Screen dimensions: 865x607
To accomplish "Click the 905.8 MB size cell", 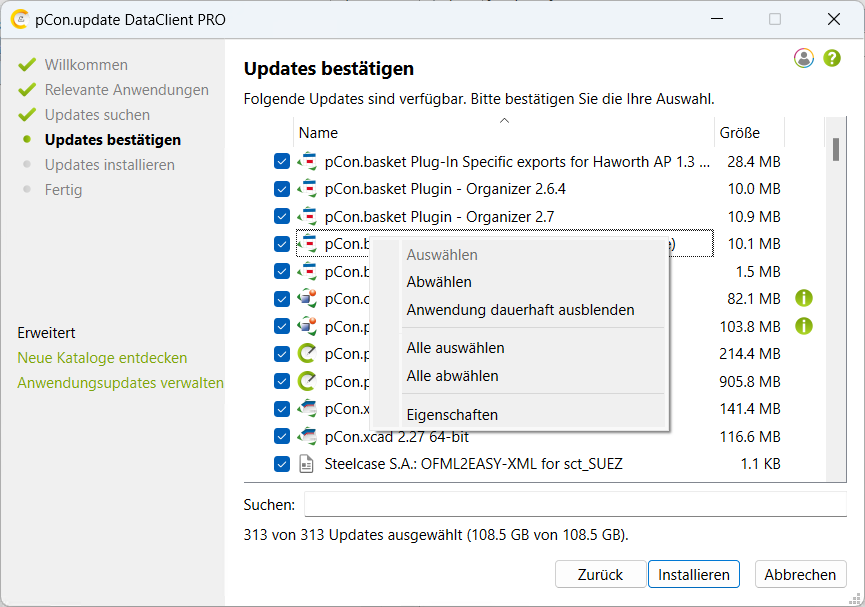I will click(x=750, y=382).
